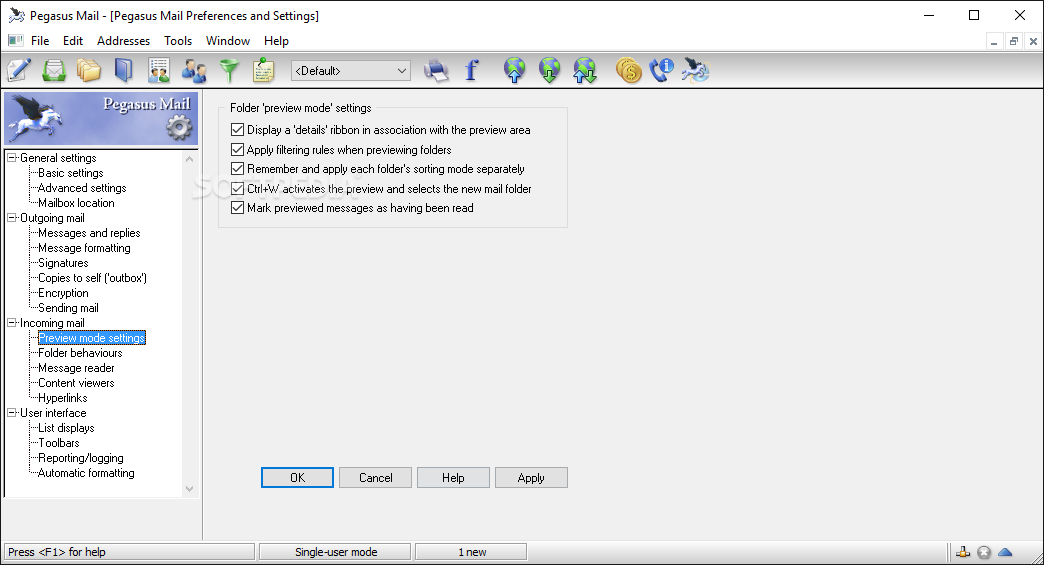Collapse the General settings tree node
This screenshot has height=565, width=1044.
(x=11, y=158)
